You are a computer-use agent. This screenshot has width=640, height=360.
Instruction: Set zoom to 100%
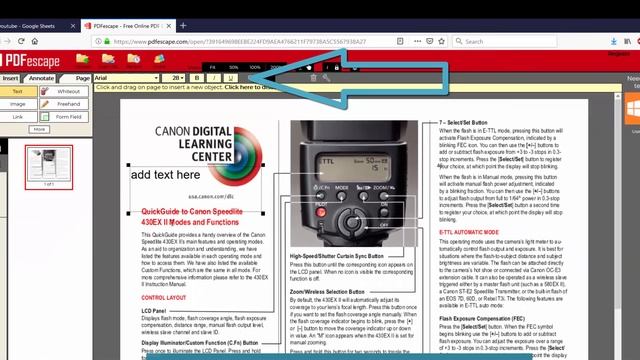[x=255, y=67]
